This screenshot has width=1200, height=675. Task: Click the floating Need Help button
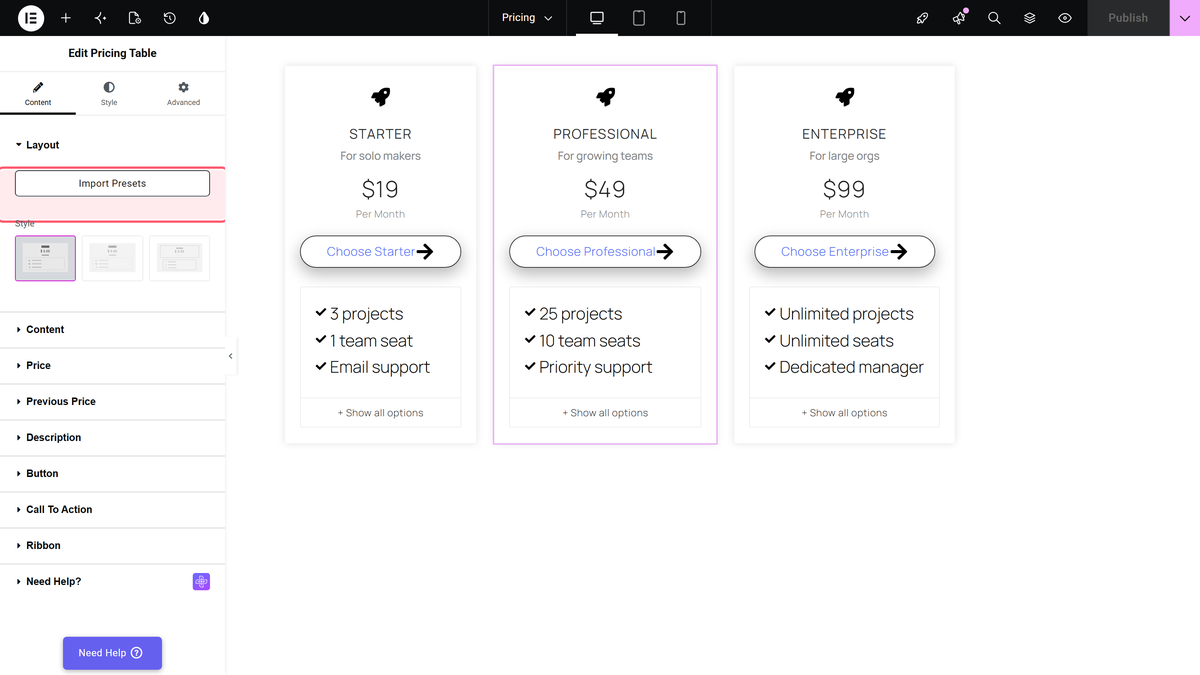[x=112, y=653]
